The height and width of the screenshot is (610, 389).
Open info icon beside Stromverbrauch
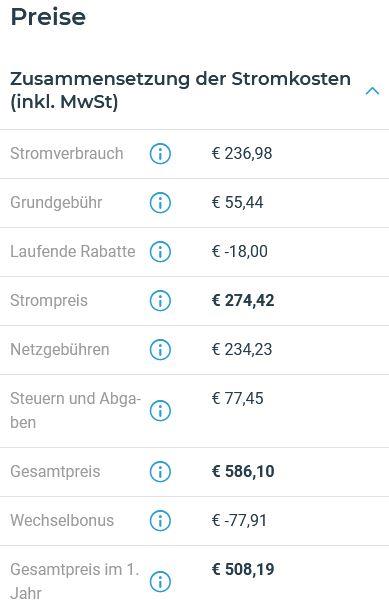point(160,154)
